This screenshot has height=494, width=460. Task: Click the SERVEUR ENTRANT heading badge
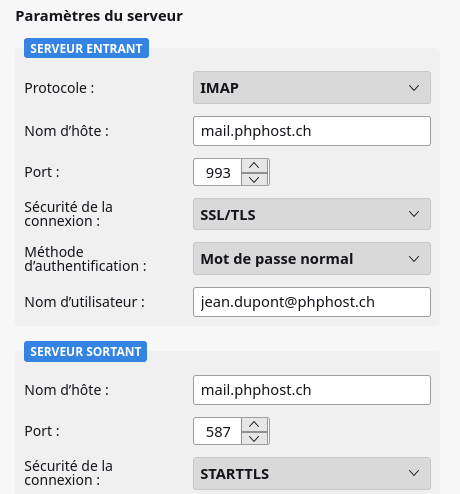pyautogui.click(x=86, y=48)
